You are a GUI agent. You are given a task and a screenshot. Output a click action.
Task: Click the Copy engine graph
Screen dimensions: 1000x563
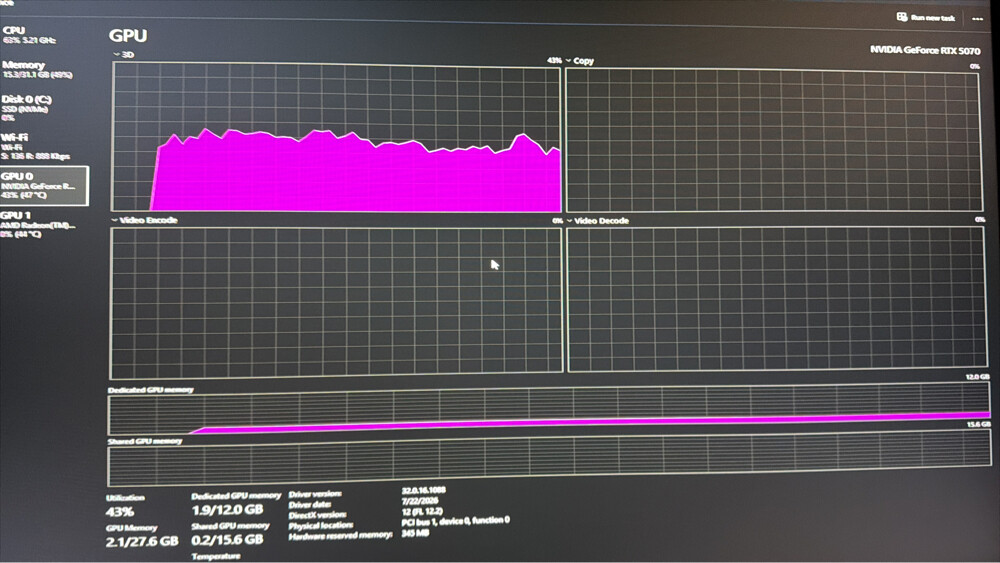pos(774,140)
